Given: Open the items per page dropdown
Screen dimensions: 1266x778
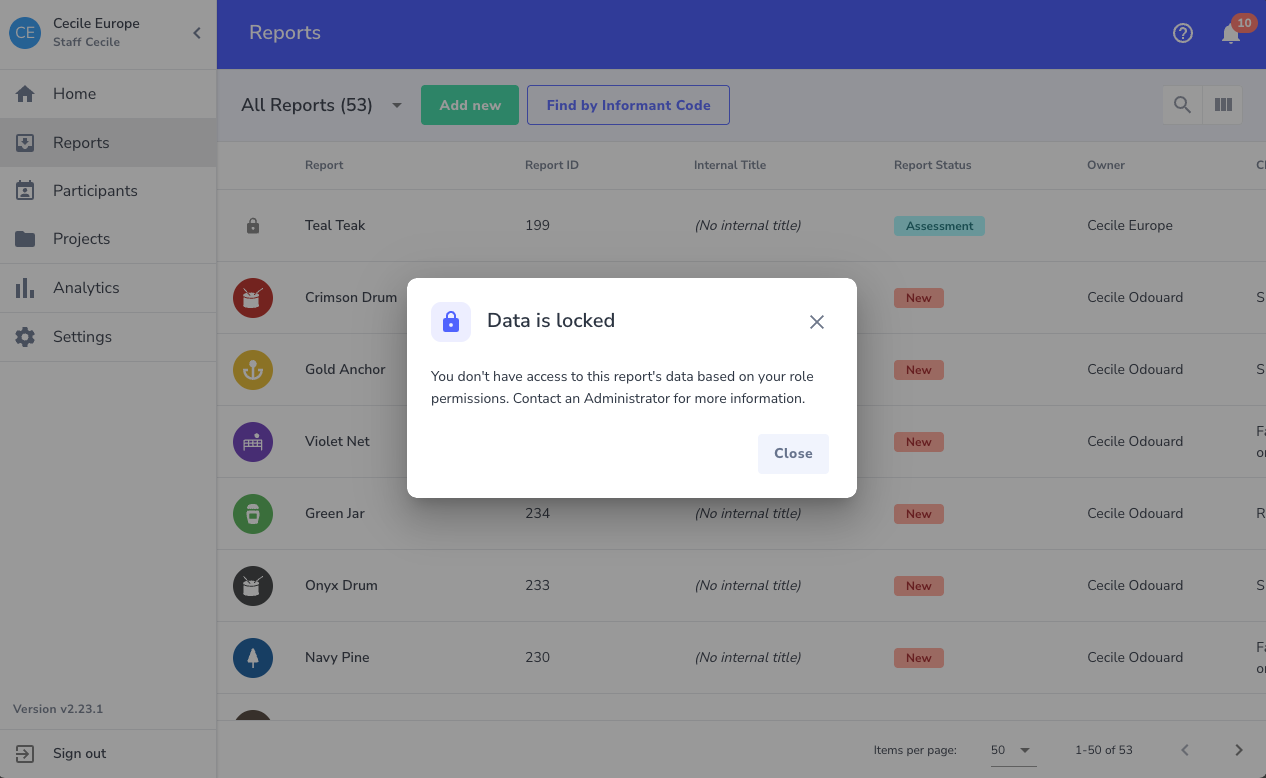Looking at the screenshot, I should 1012,750.
